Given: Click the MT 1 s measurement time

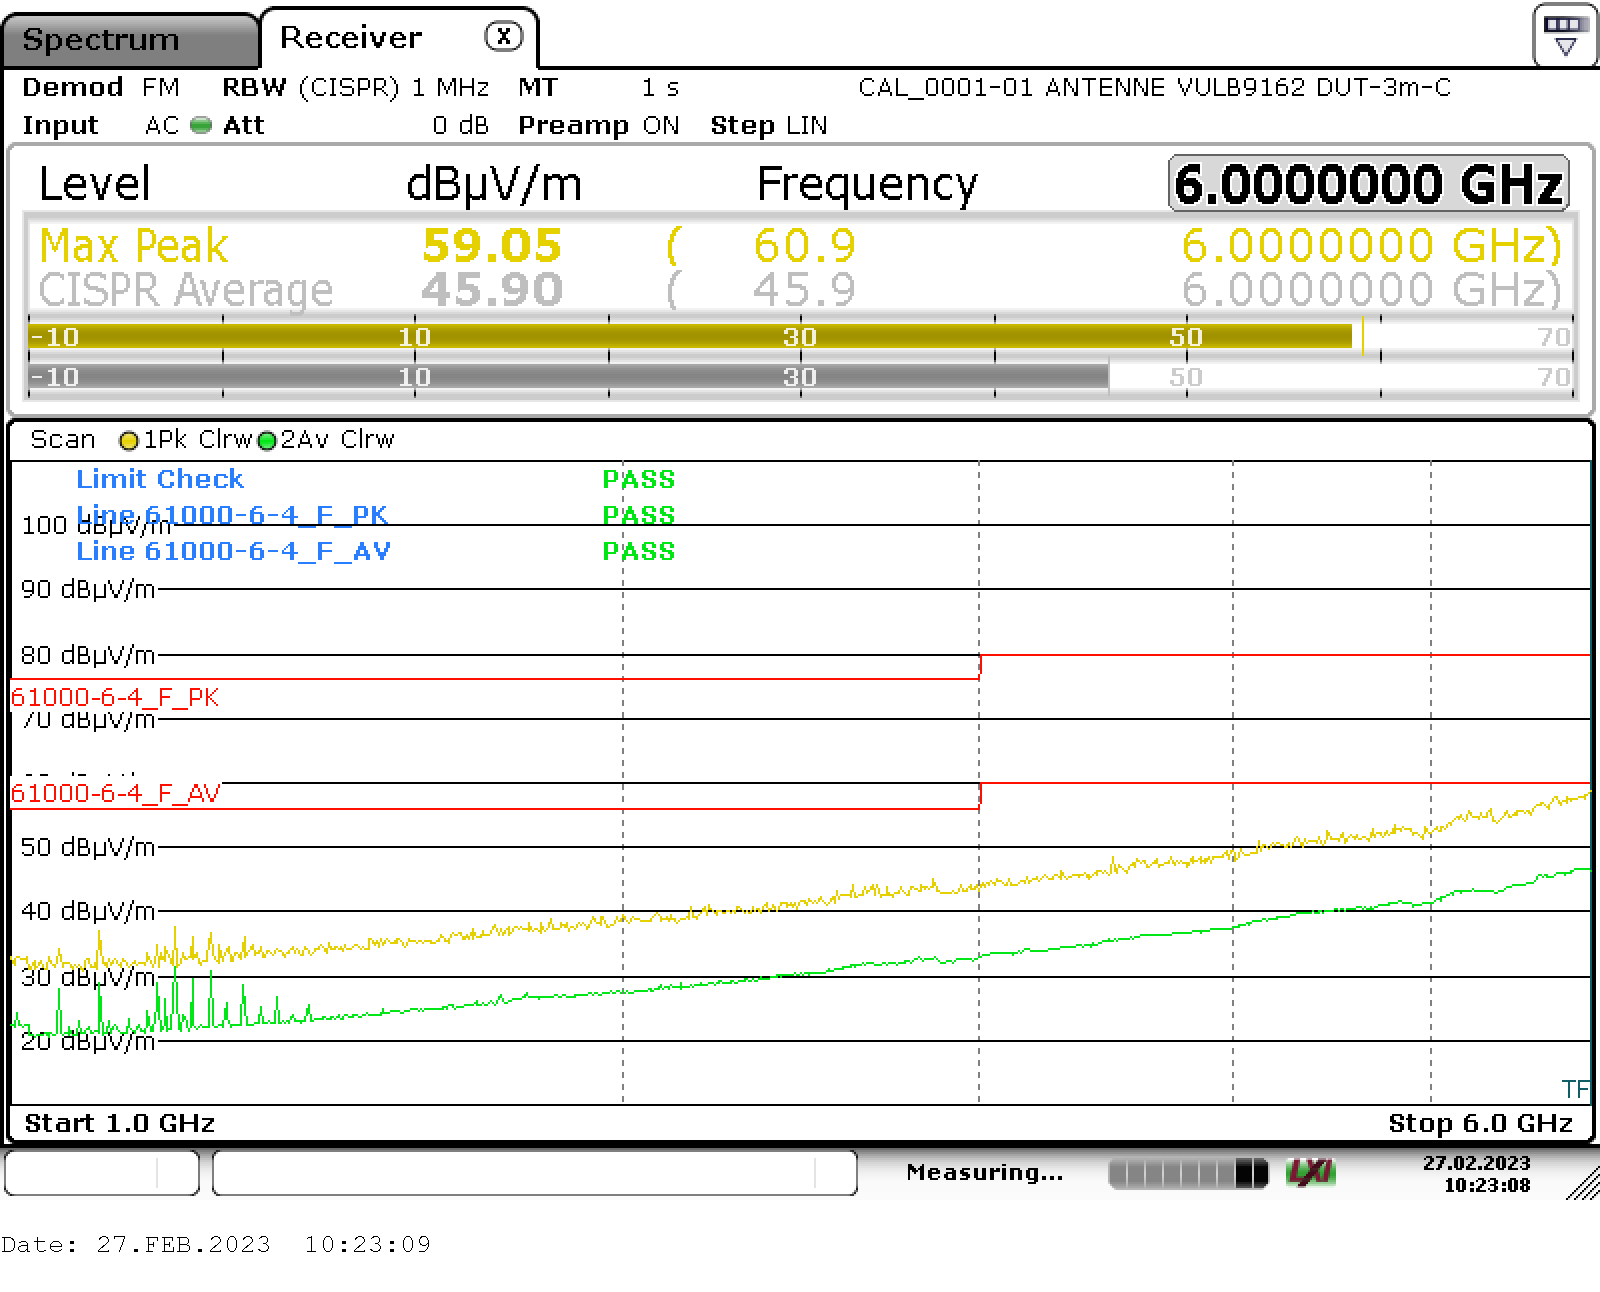Looking at the screenshot, I should tap(598, 88).
